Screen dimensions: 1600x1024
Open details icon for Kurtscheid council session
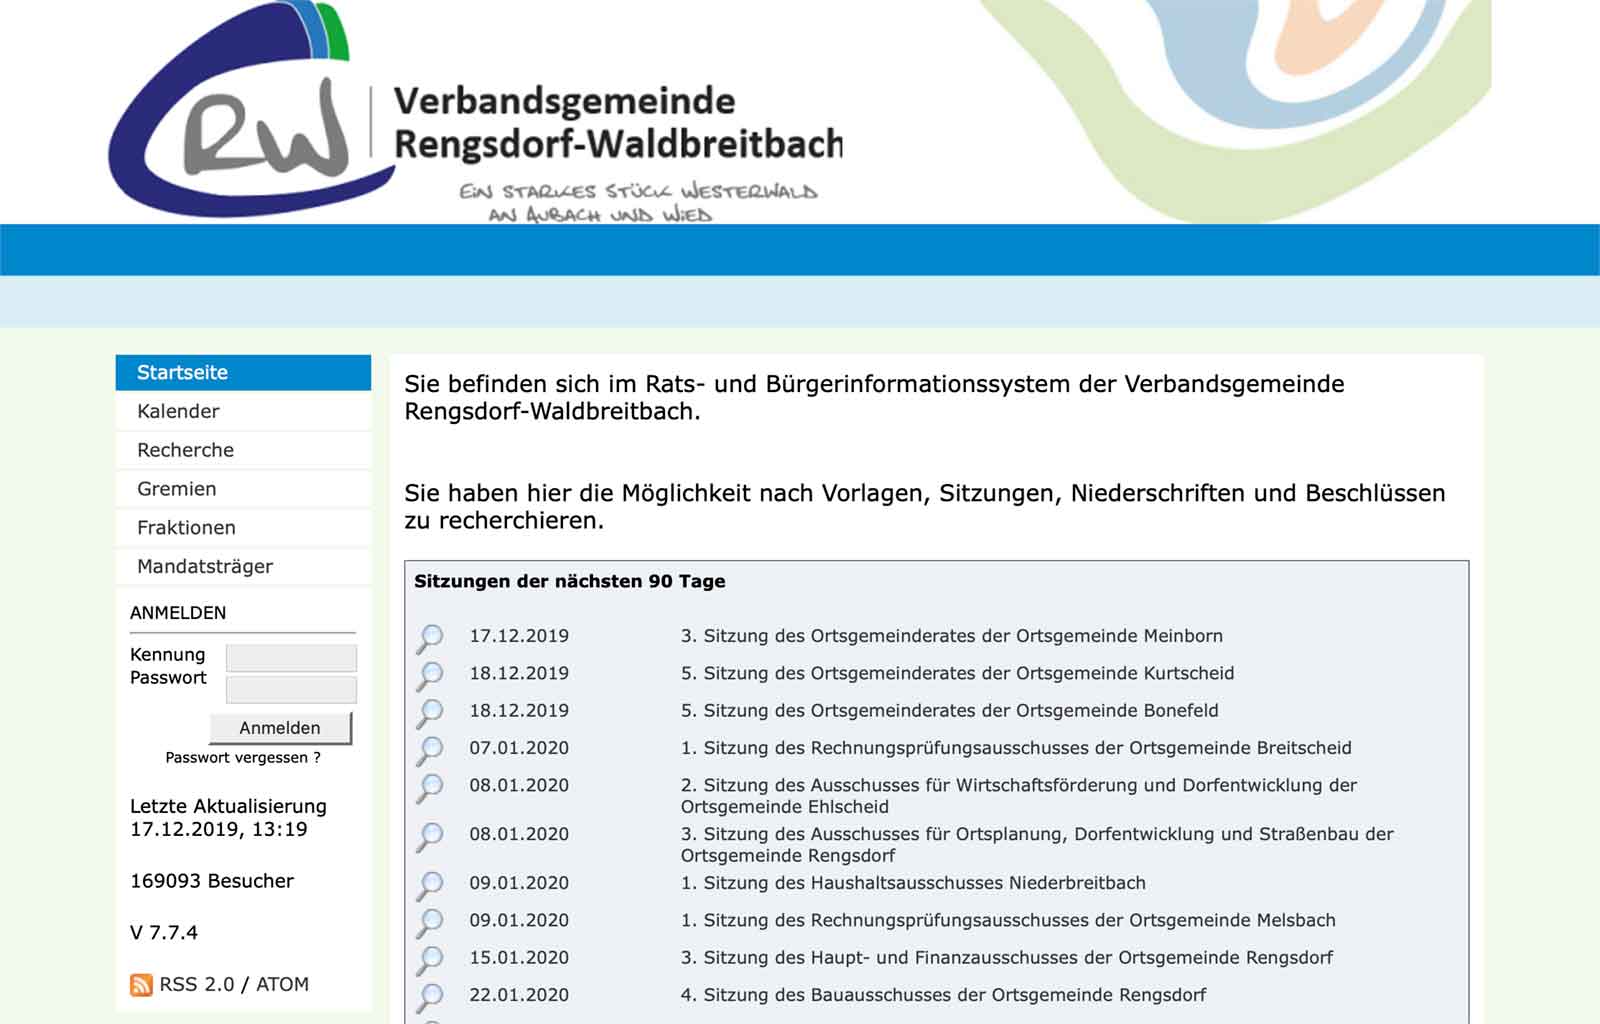pos(430,676)
